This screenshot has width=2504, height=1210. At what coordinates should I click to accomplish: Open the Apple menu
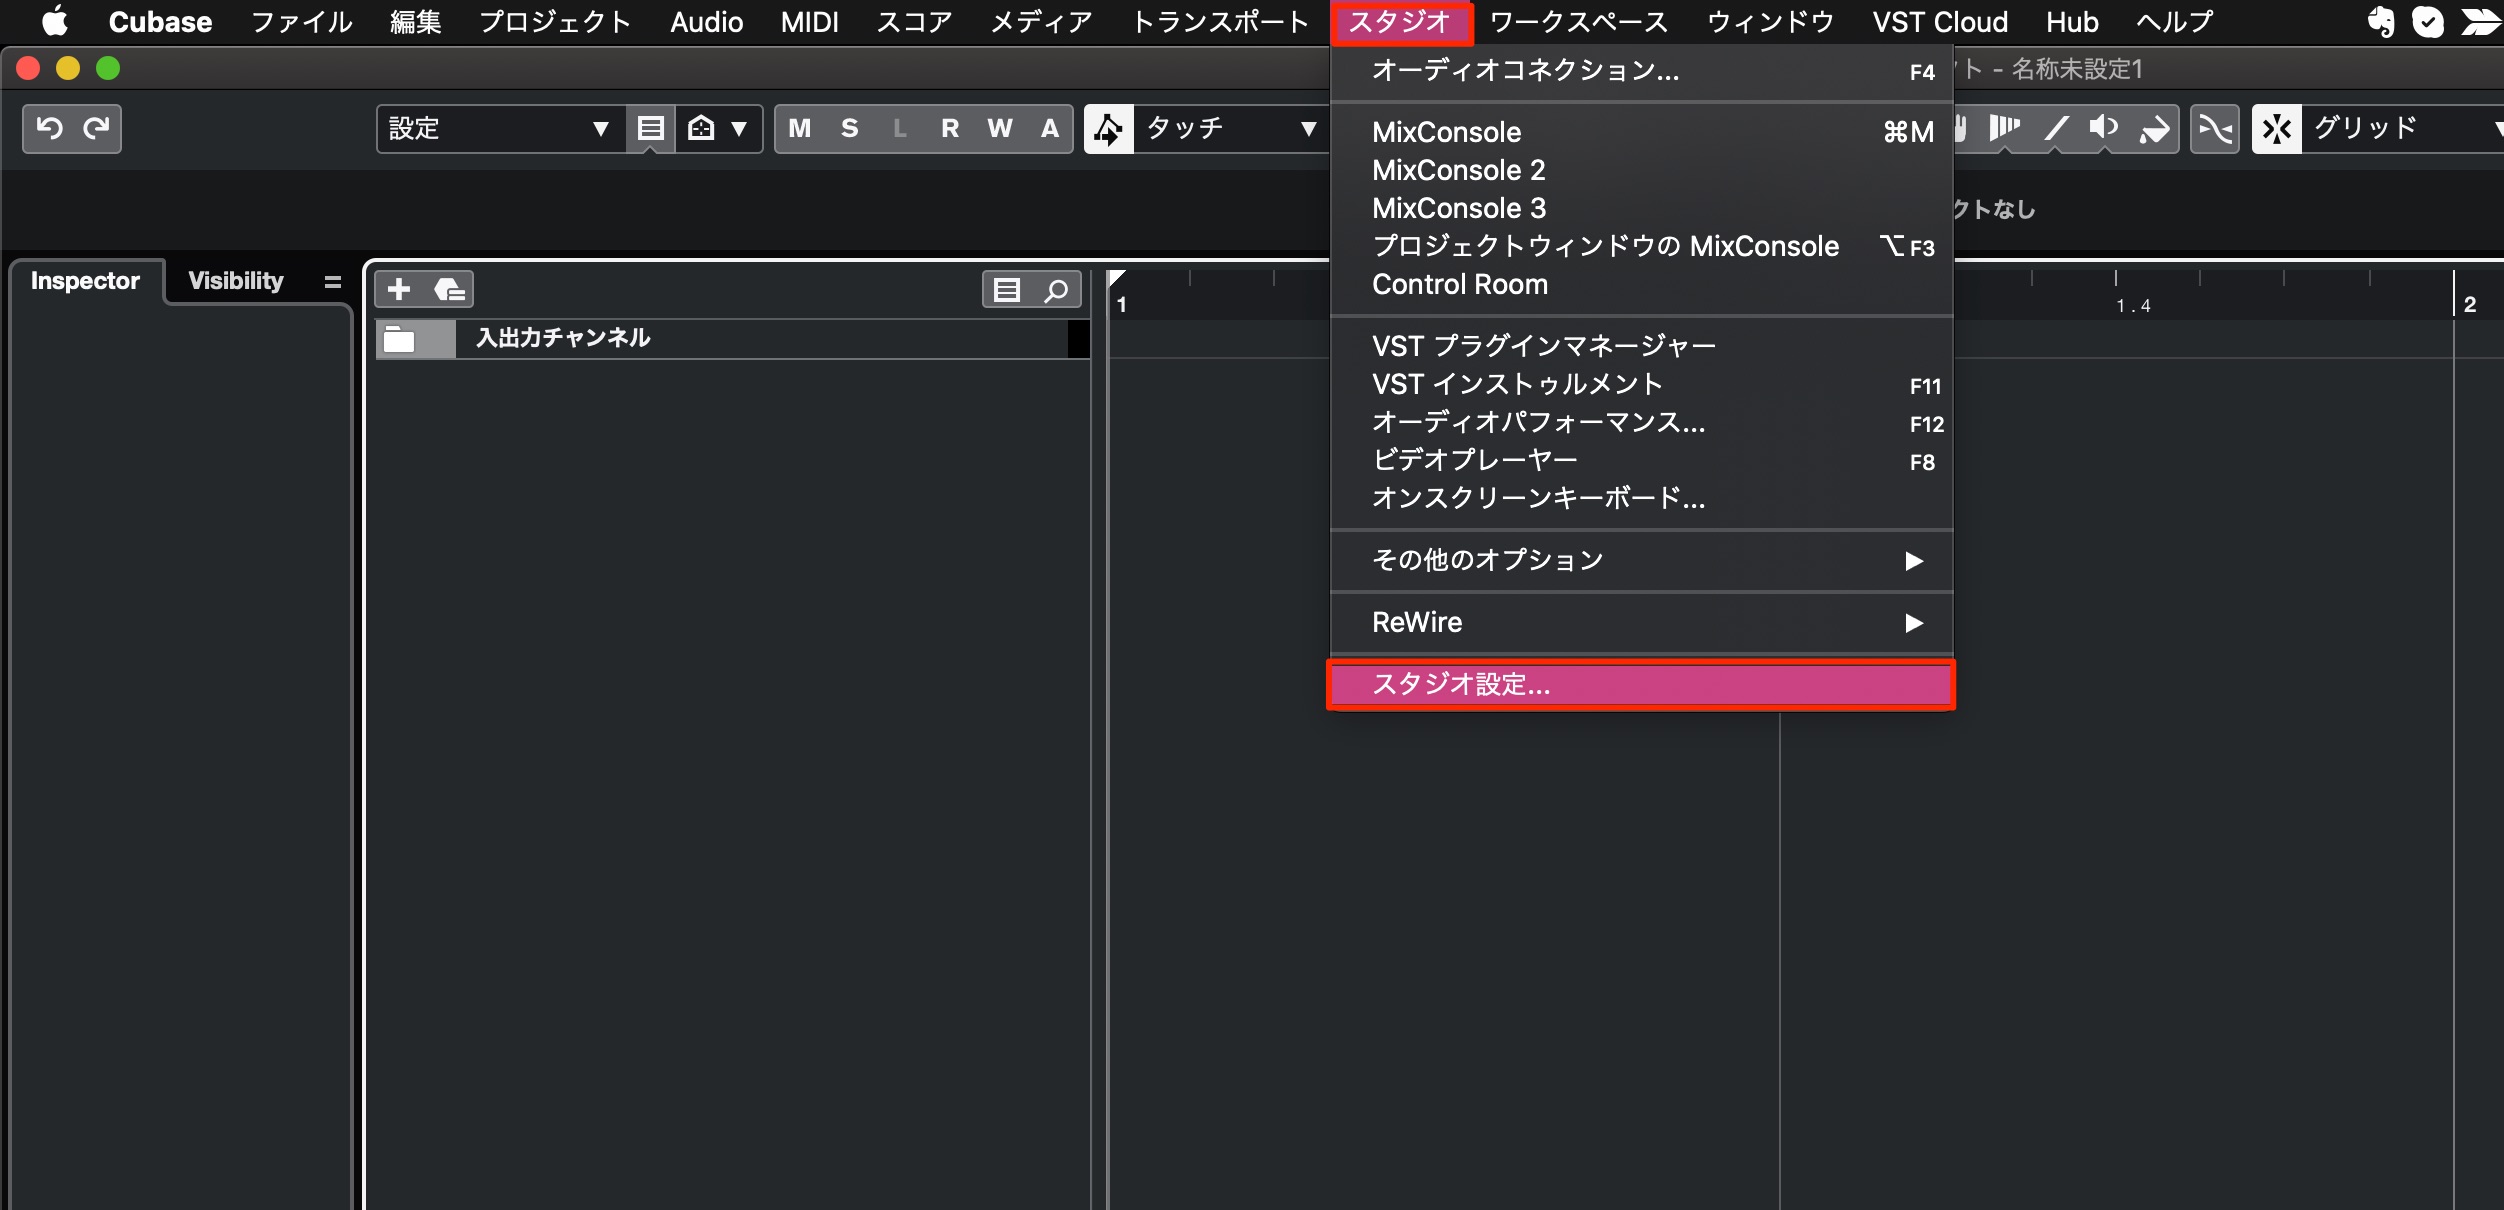[55, 21]
